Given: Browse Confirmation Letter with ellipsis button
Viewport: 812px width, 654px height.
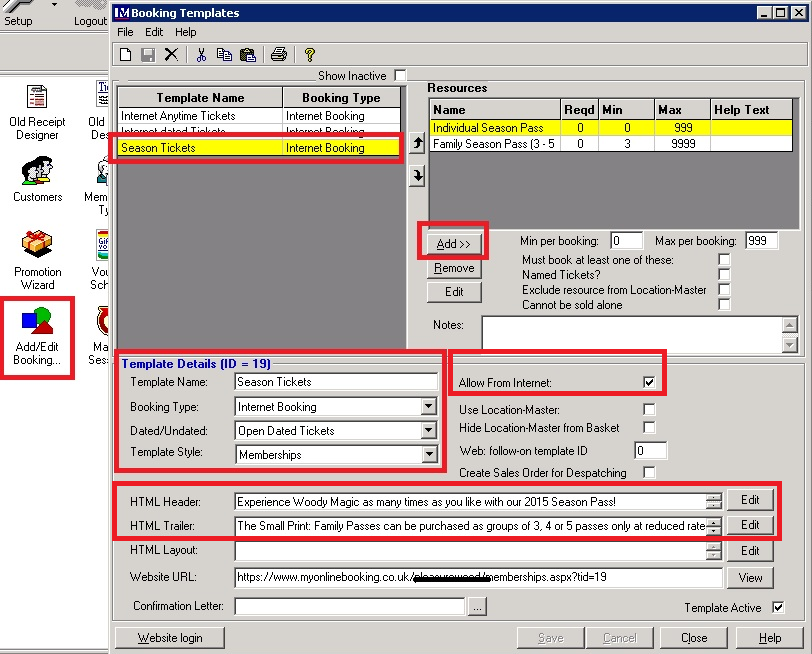Looking at the screenshot, I should [477, 606].
